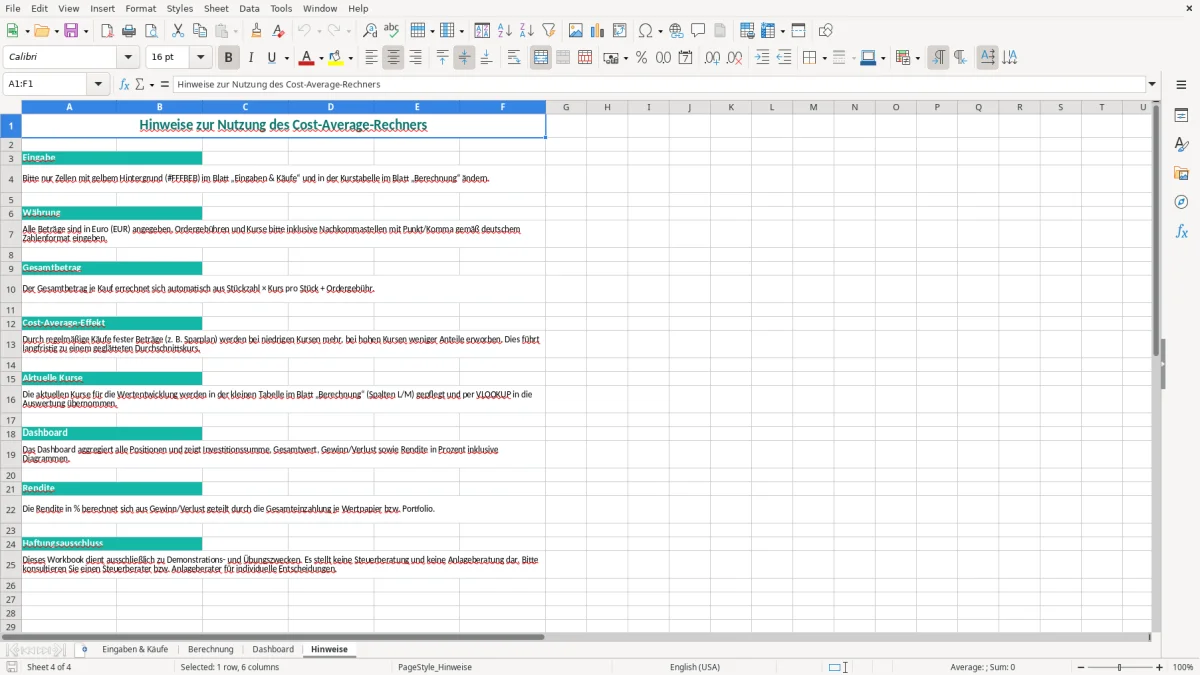Click the Print icon
The height and width of the screenshot is (675, 1200).
tap(129, 31)
